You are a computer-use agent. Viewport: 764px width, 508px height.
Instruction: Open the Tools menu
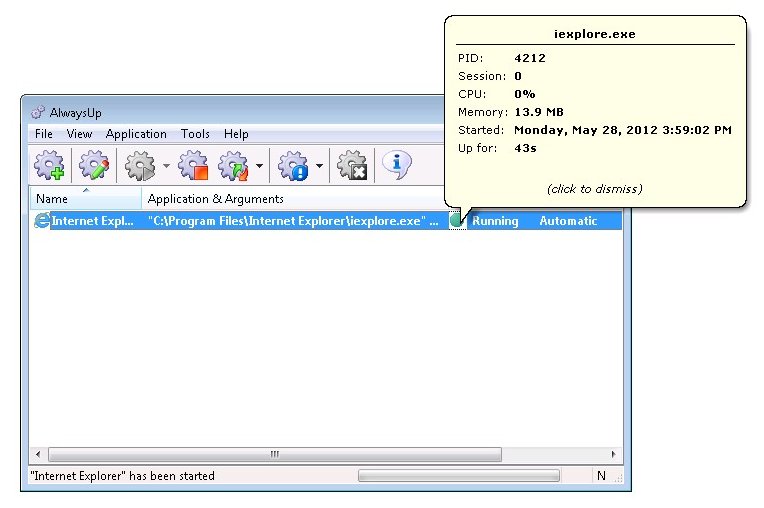click(195, 134)
